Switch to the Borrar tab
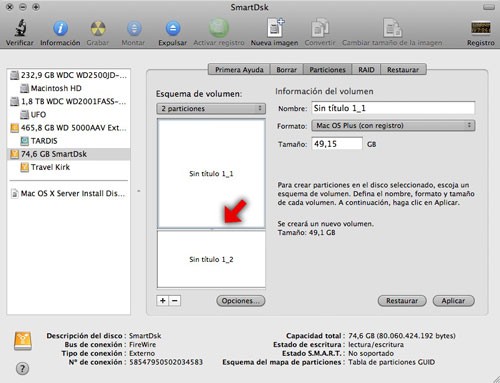500x383 pixels. 286,70
